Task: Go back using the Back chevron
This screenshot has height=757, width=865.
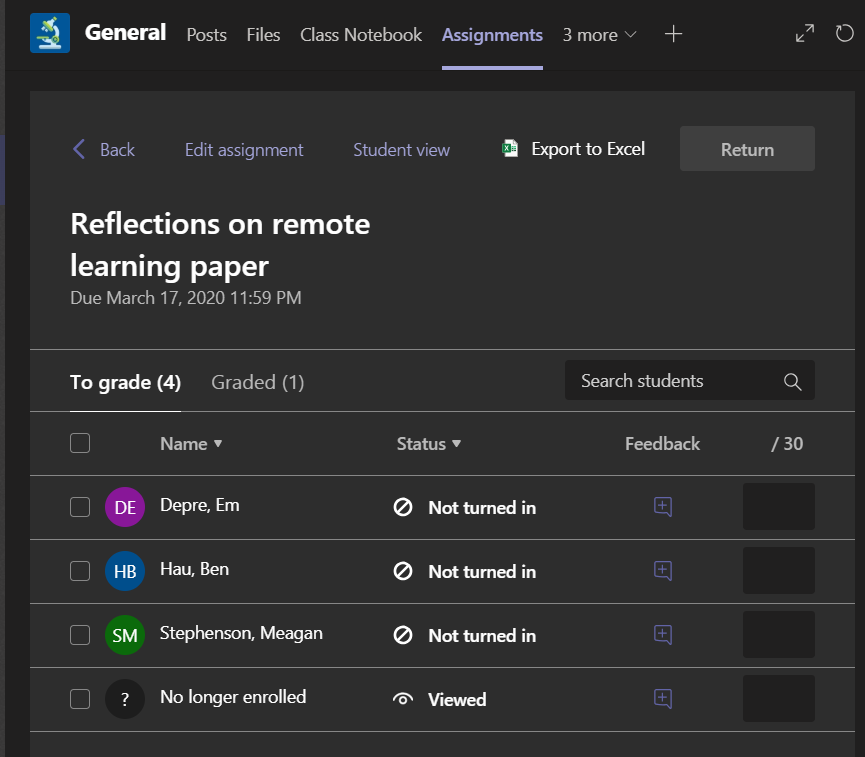Action: 79,149
